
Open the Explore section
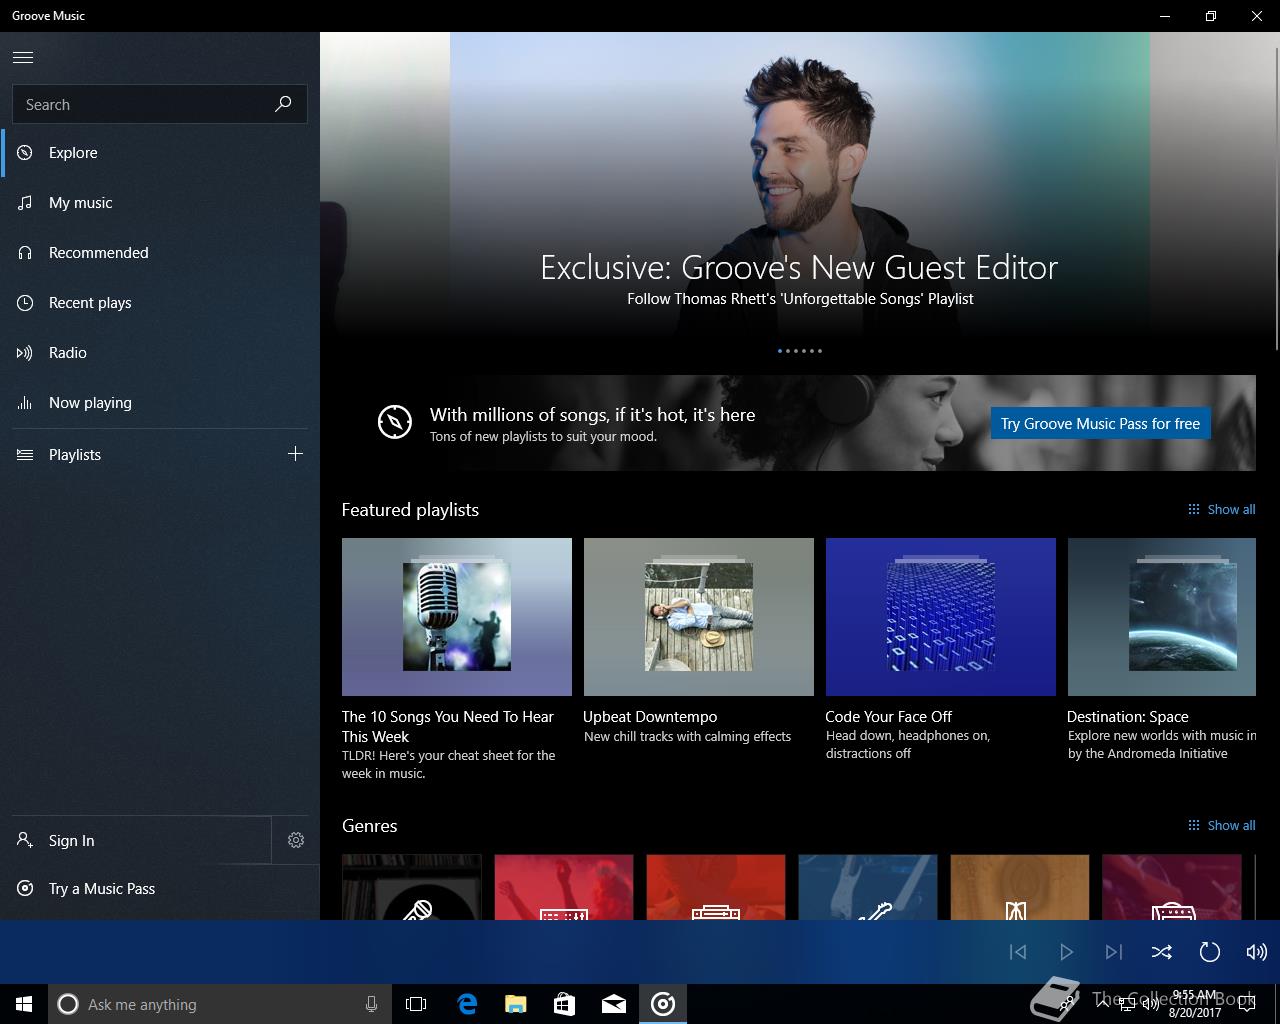[160, 153]
